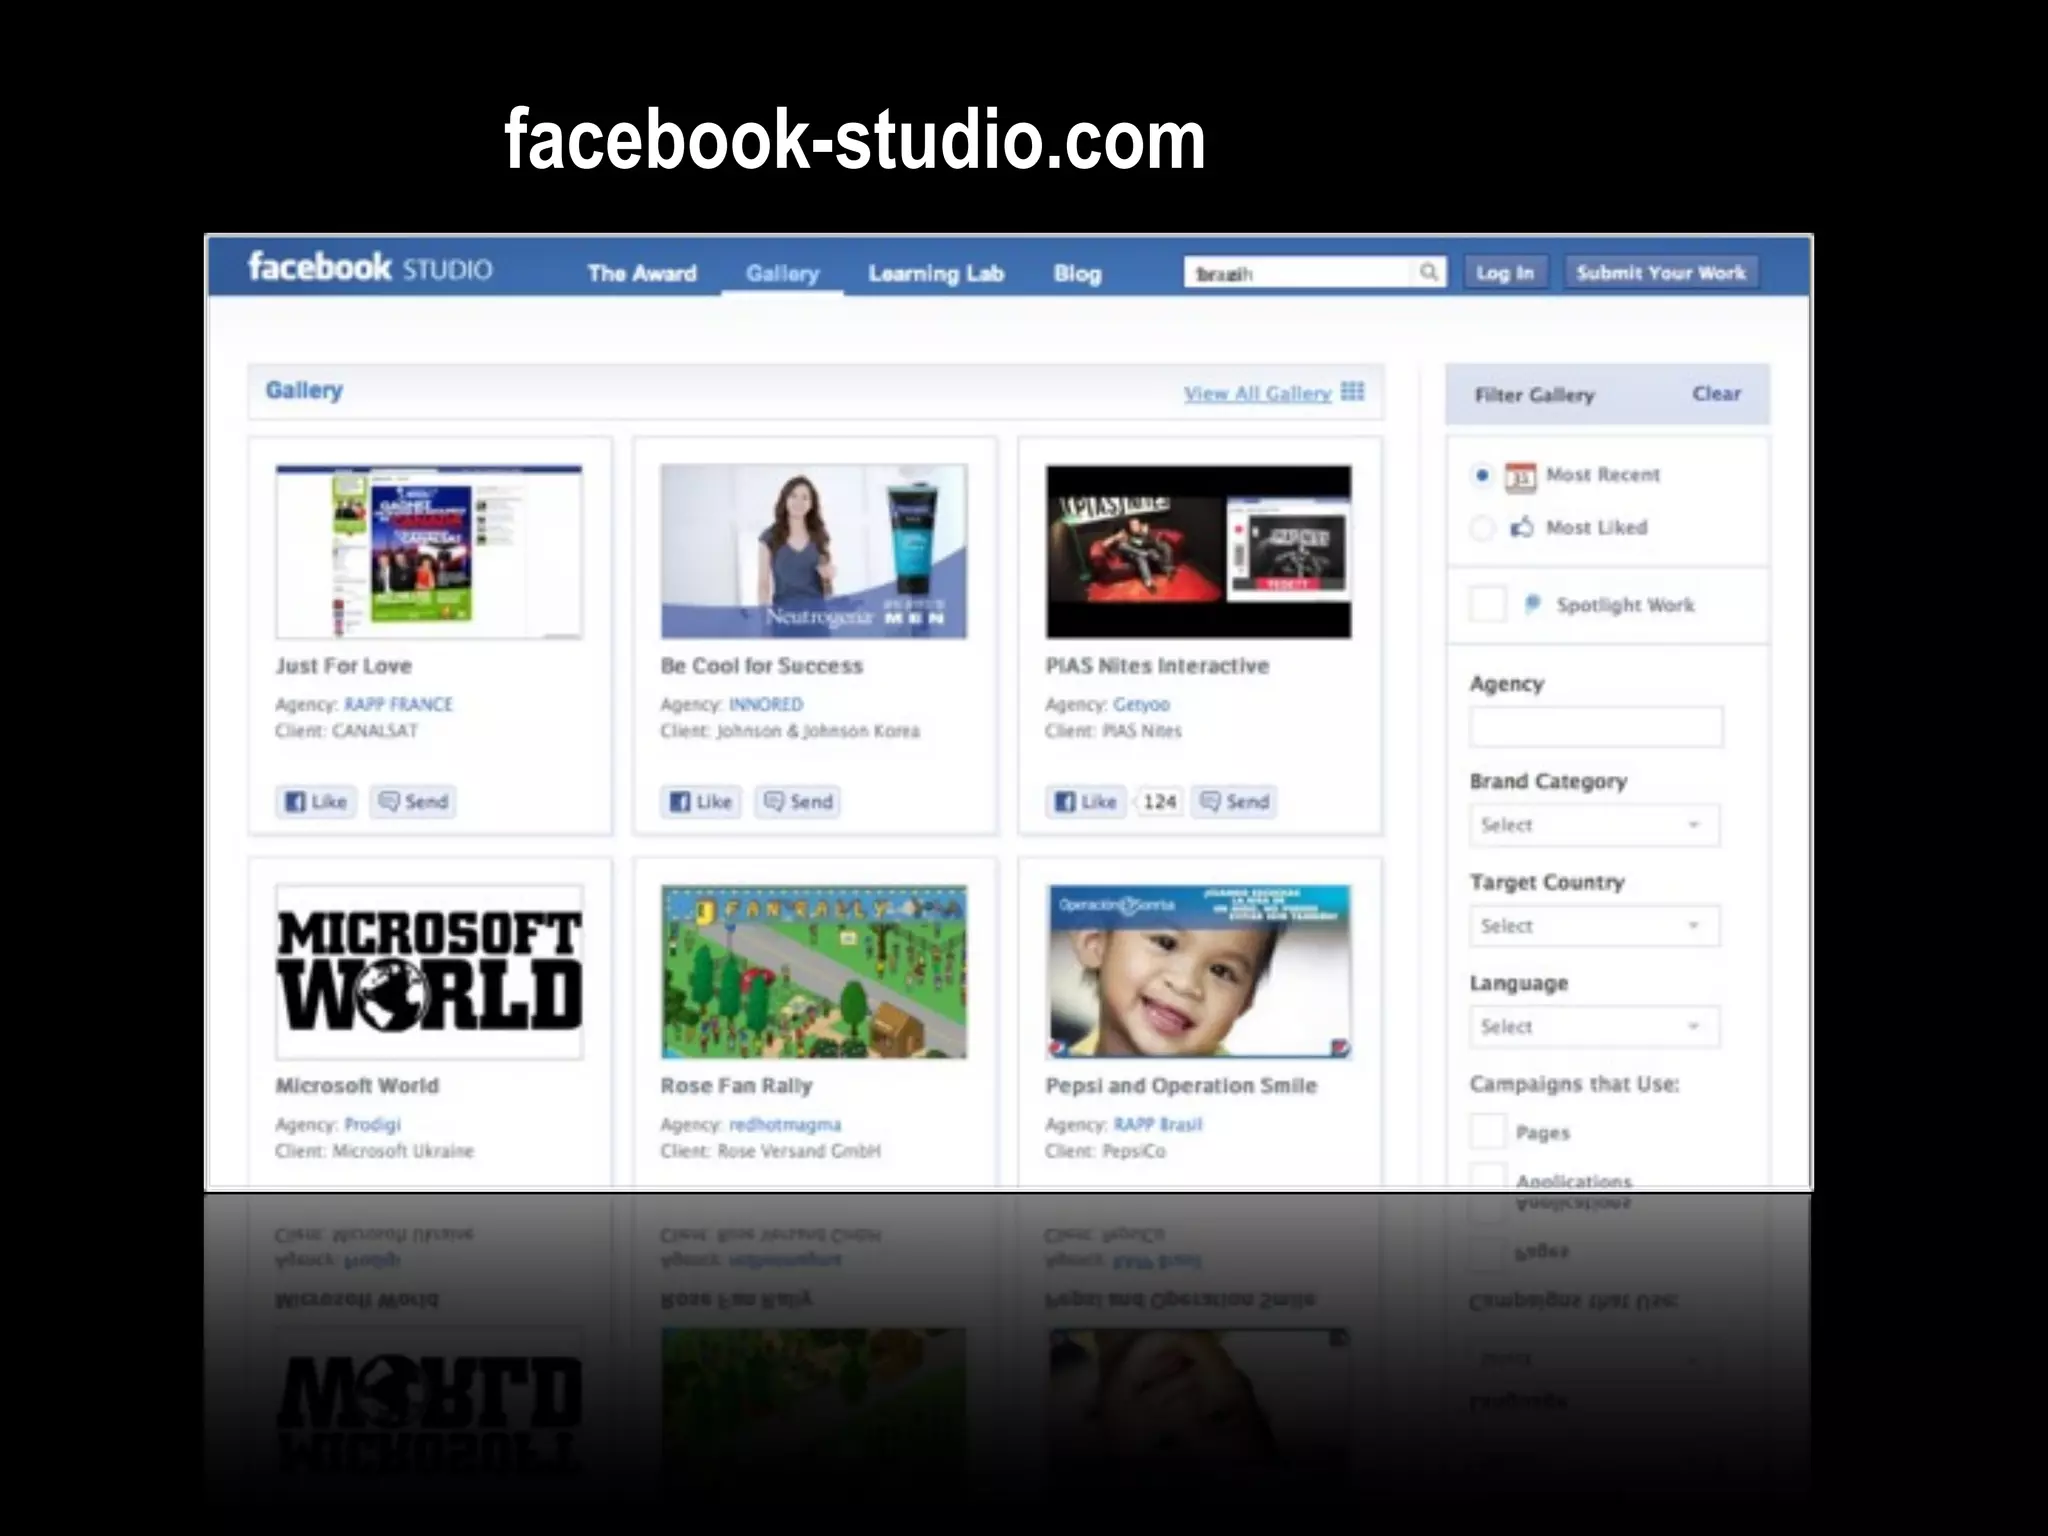This screenshot has height=1536, width=2048.
Task: Open the Be Cool for Success thumbnail
Action: 814,551
